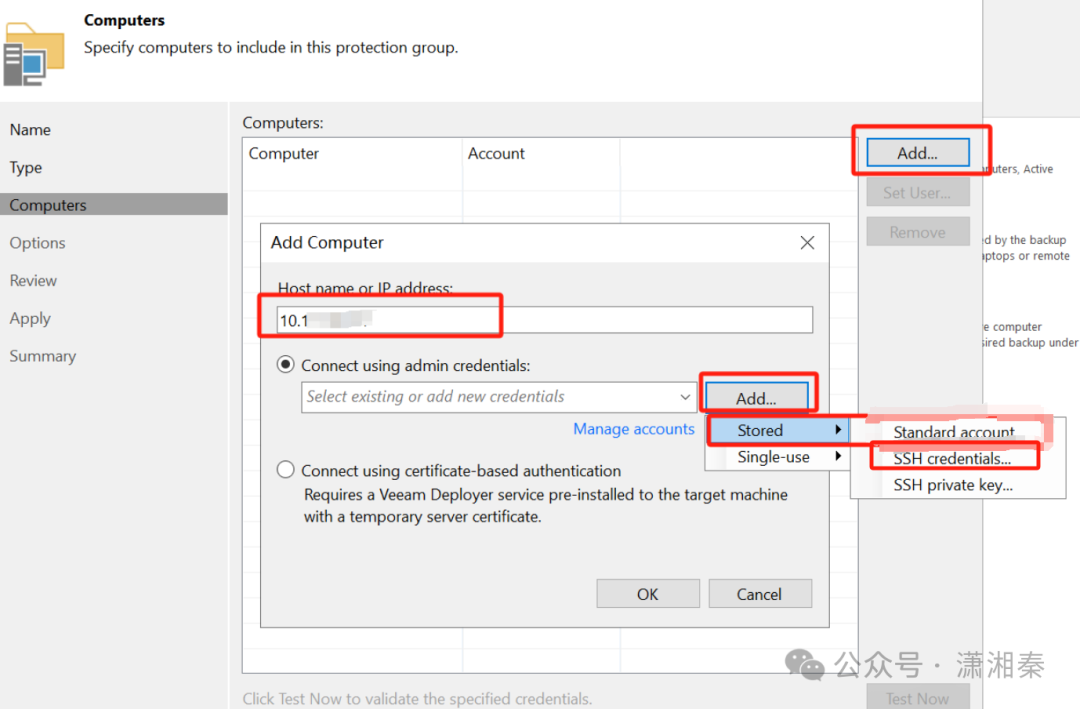Click Add button next to credentials dropdown

tap(756, 398)
